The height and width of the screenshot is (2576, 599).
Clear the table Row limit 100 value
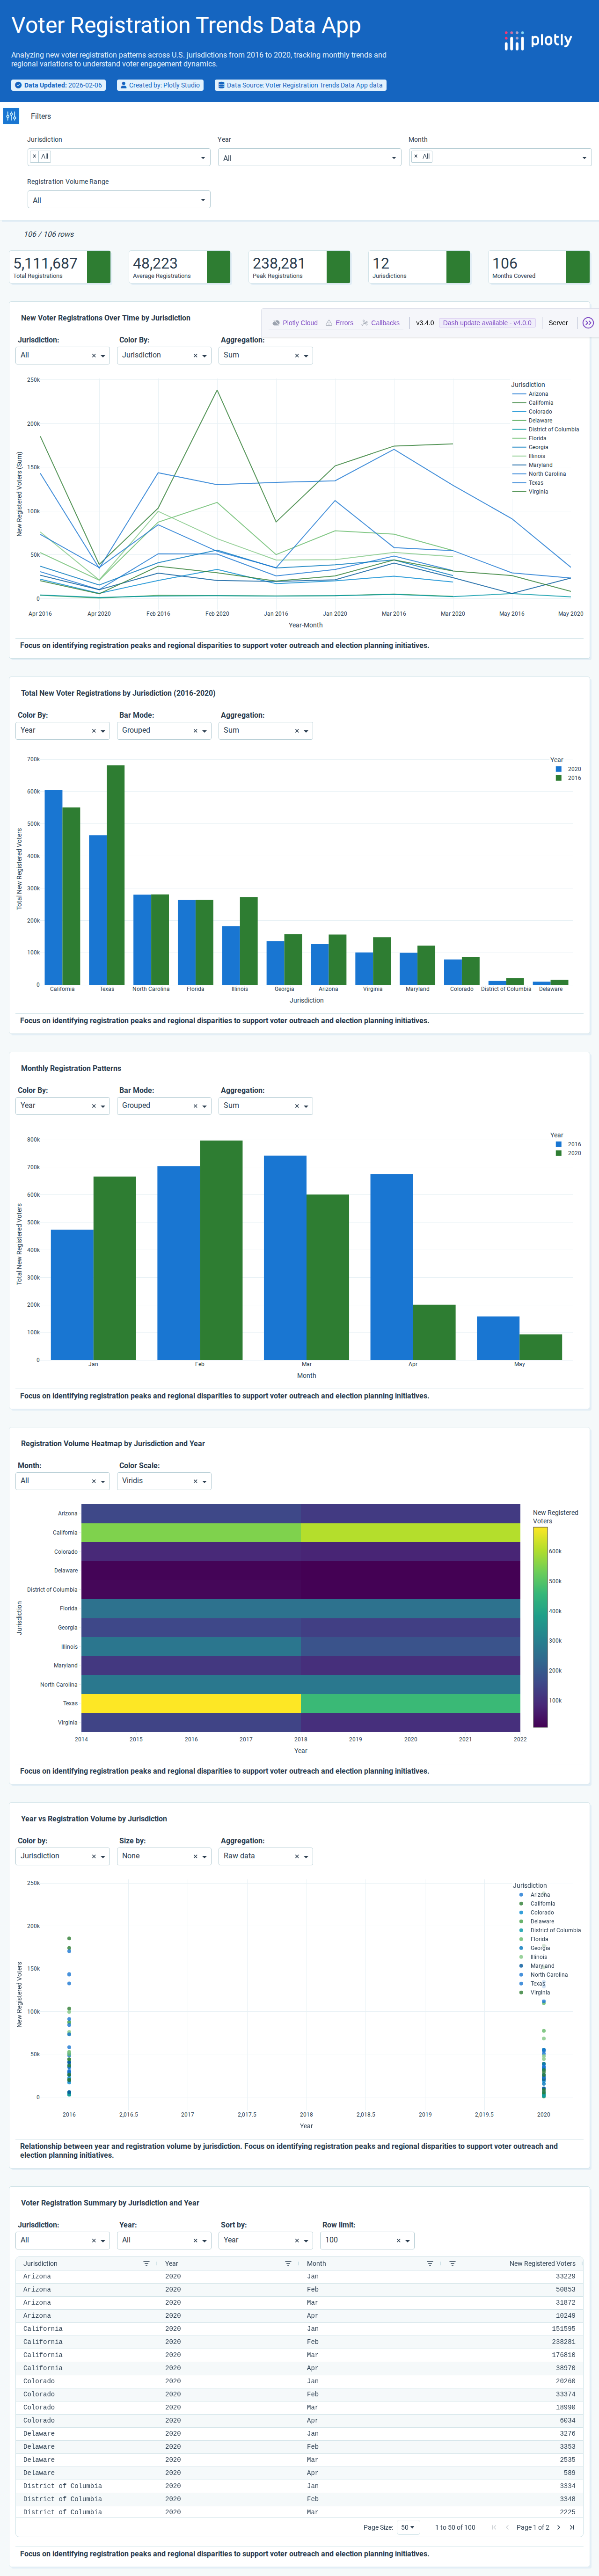(398, 2240)
